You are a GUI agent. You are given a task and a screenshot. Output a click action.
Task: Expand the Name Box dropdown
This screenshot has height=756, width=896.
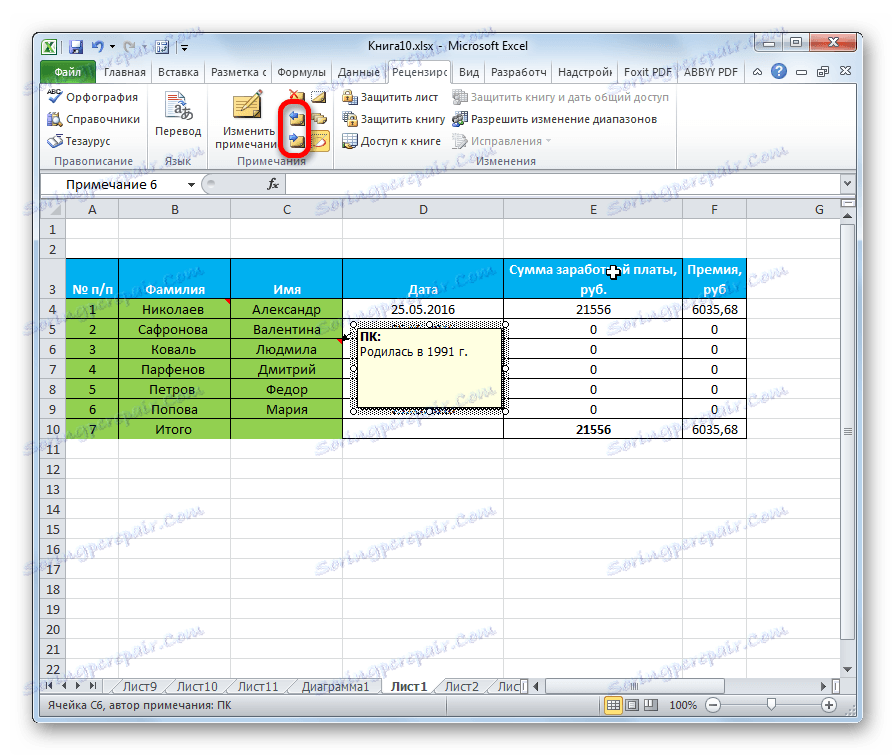pos(191,185)
